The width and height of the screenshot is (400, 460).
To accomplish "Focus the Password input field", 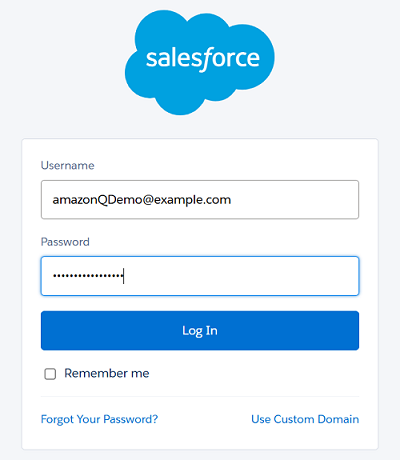I will [200, 276].
